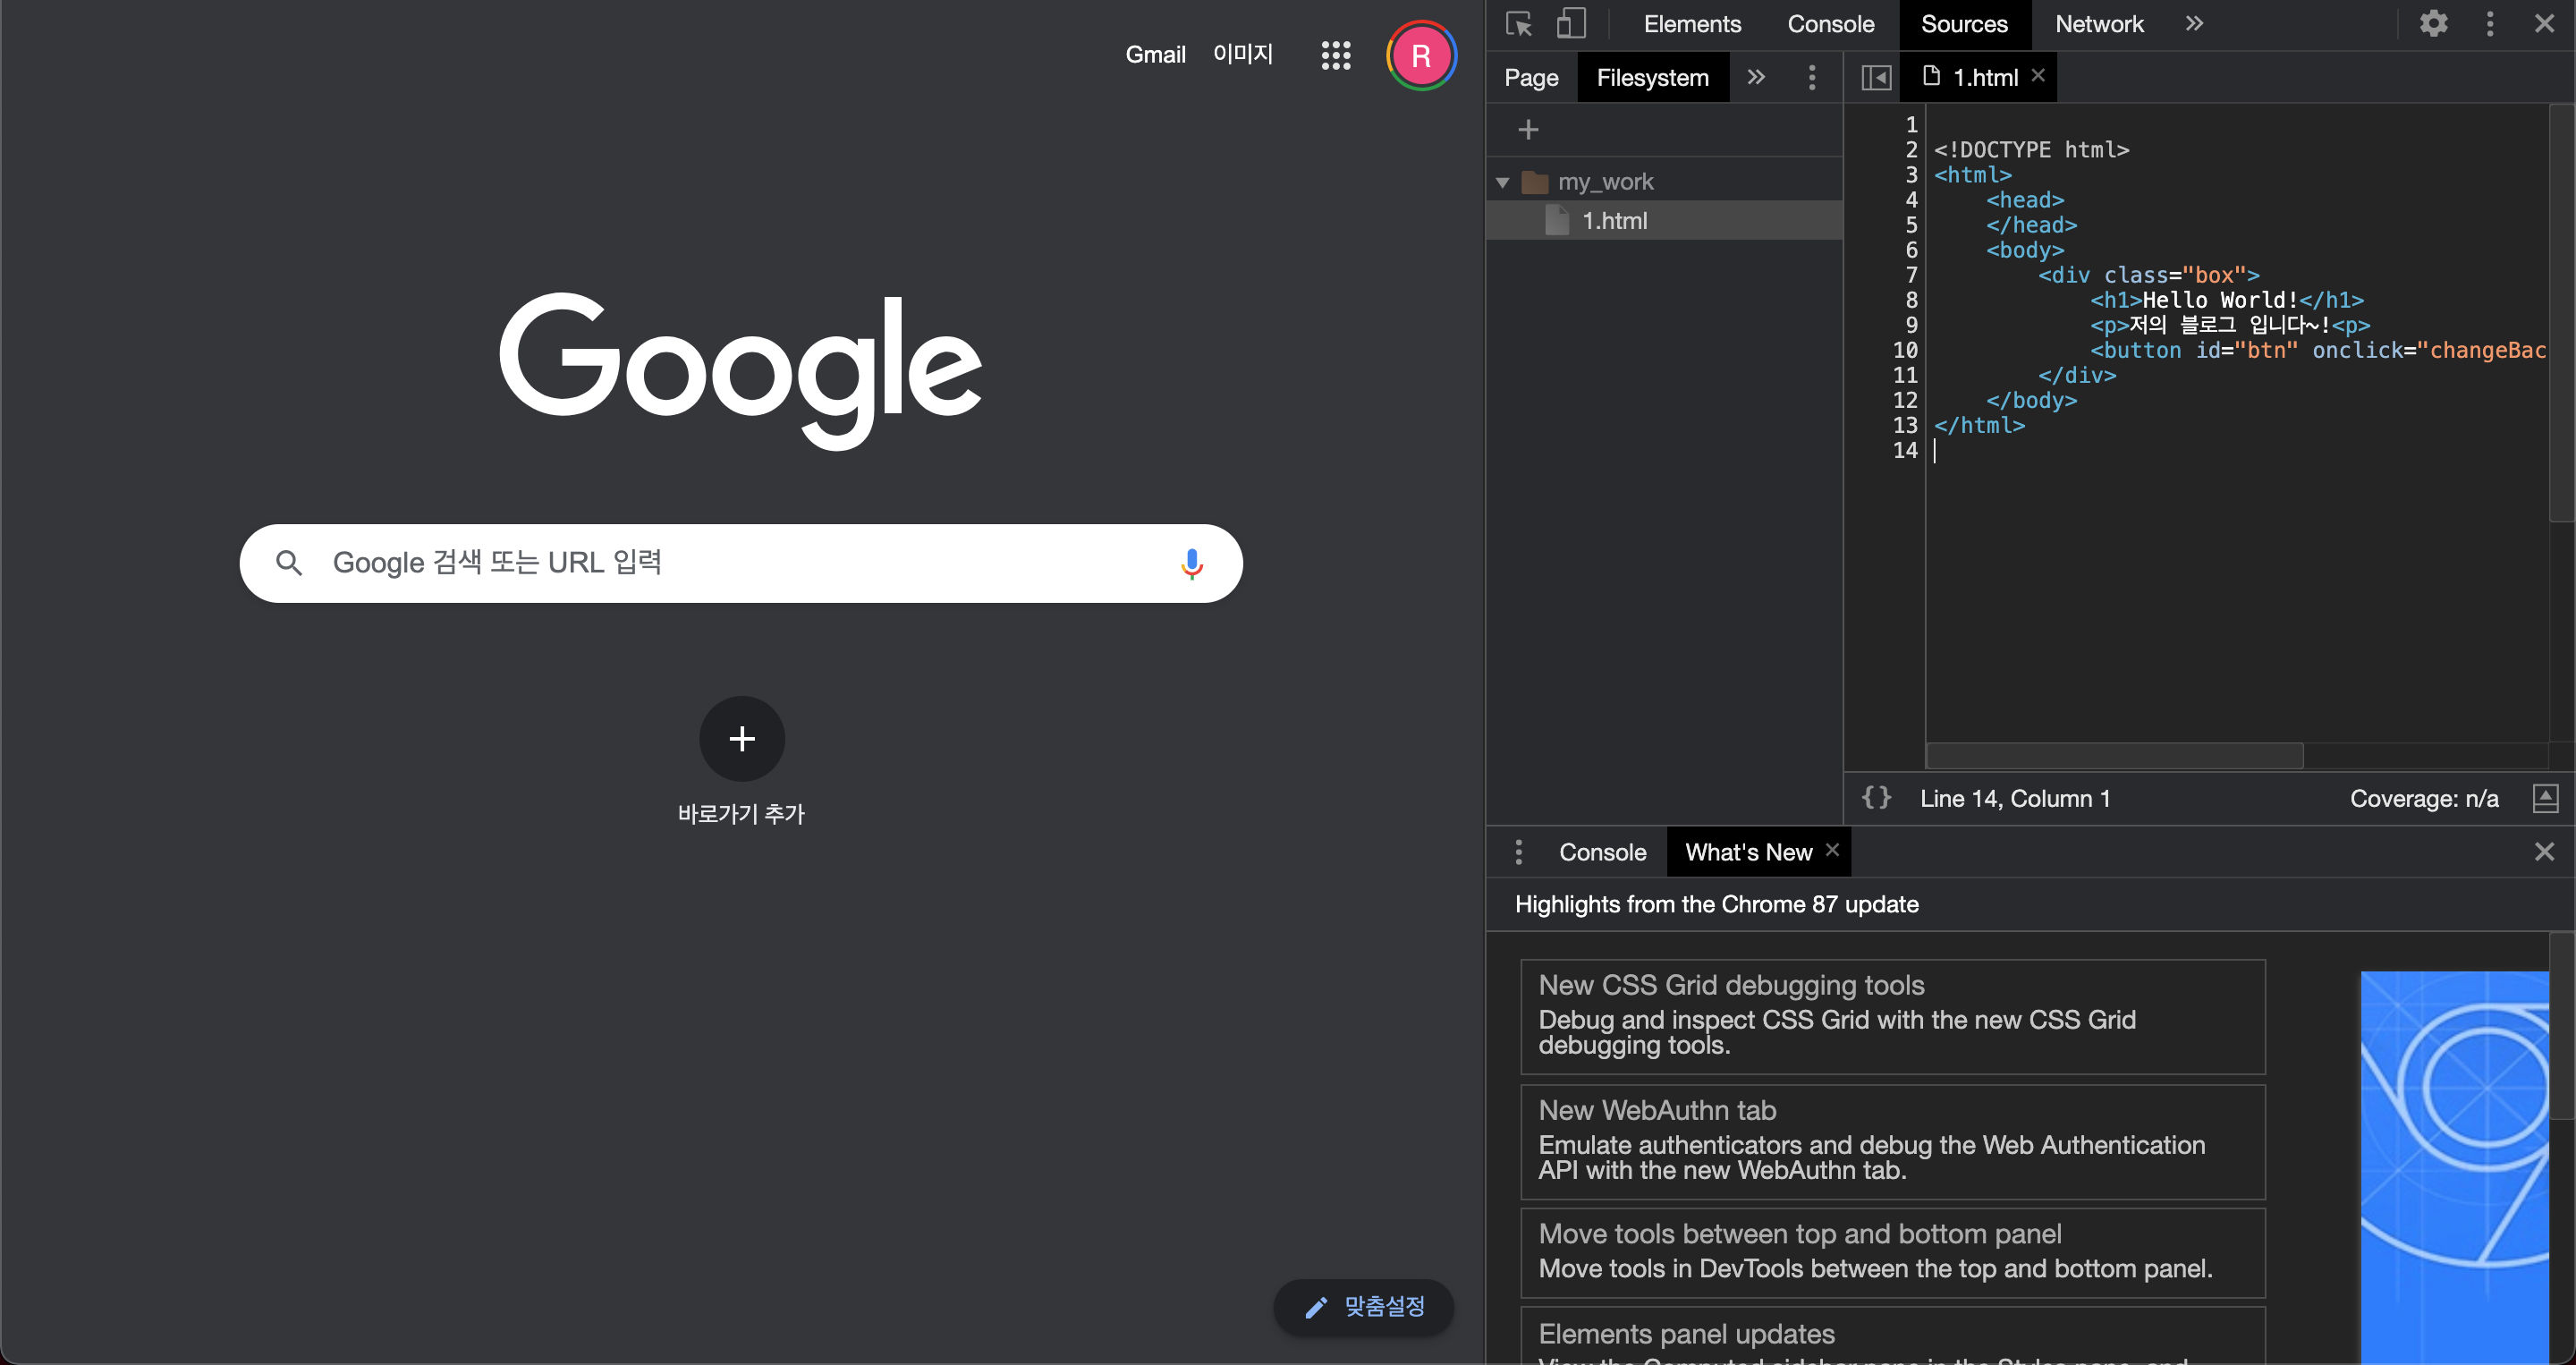Screen dimensions: 2576x1365
Task: Switch to the drawer Console tab
Action: tap(1602, 852)
